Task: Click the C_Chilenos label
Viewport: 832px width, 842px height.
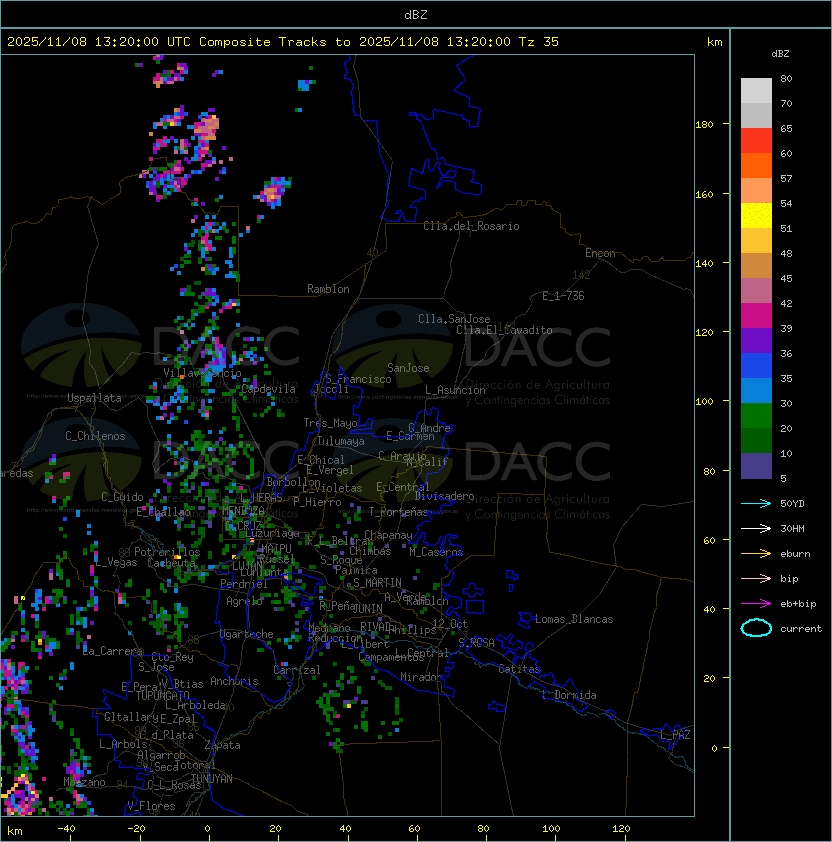Action: coord(95,436)
